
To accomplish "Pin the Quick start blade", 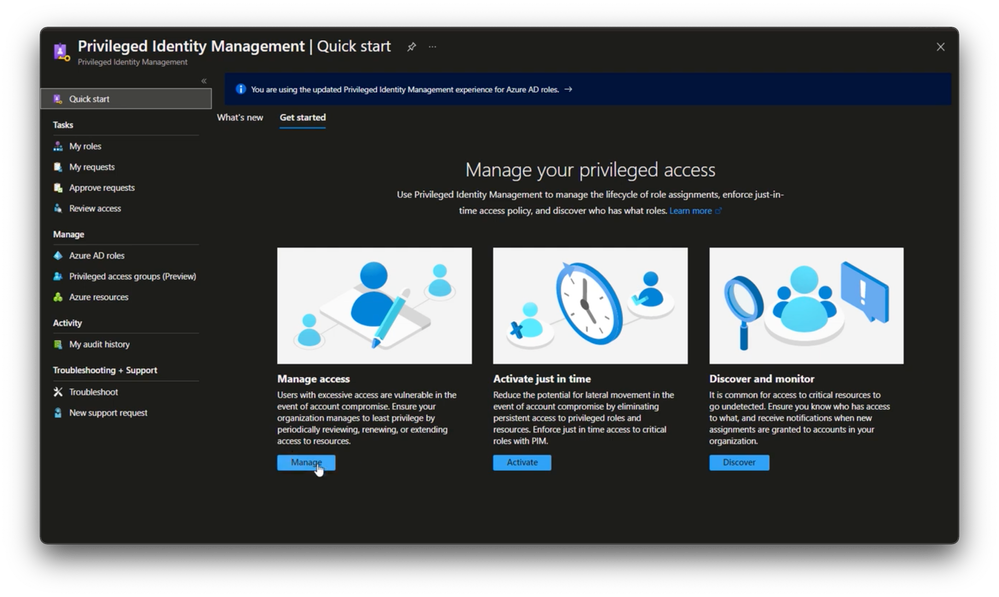I will click(x=412, y=47).
